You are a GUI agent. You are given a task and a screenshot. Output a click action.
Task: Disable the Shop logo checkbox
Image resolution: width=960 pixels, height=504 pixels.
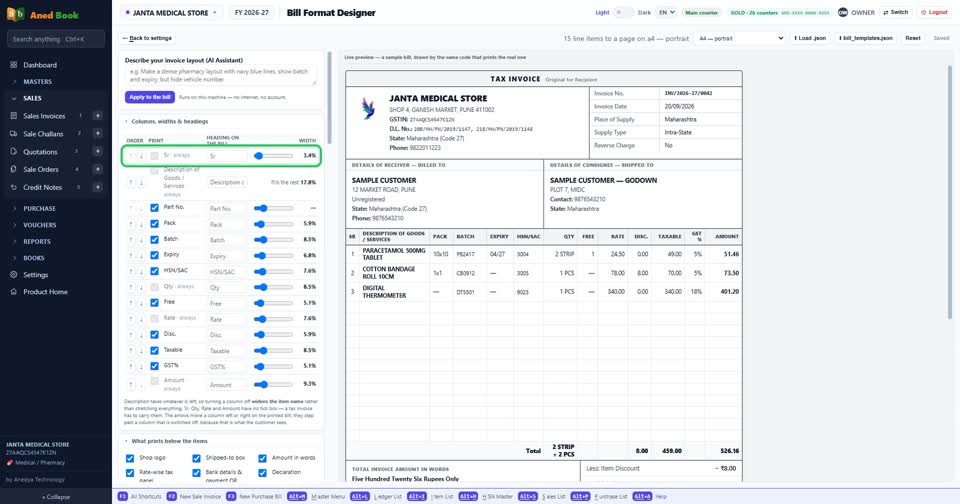pyautogui.click(x=130, y=458)
